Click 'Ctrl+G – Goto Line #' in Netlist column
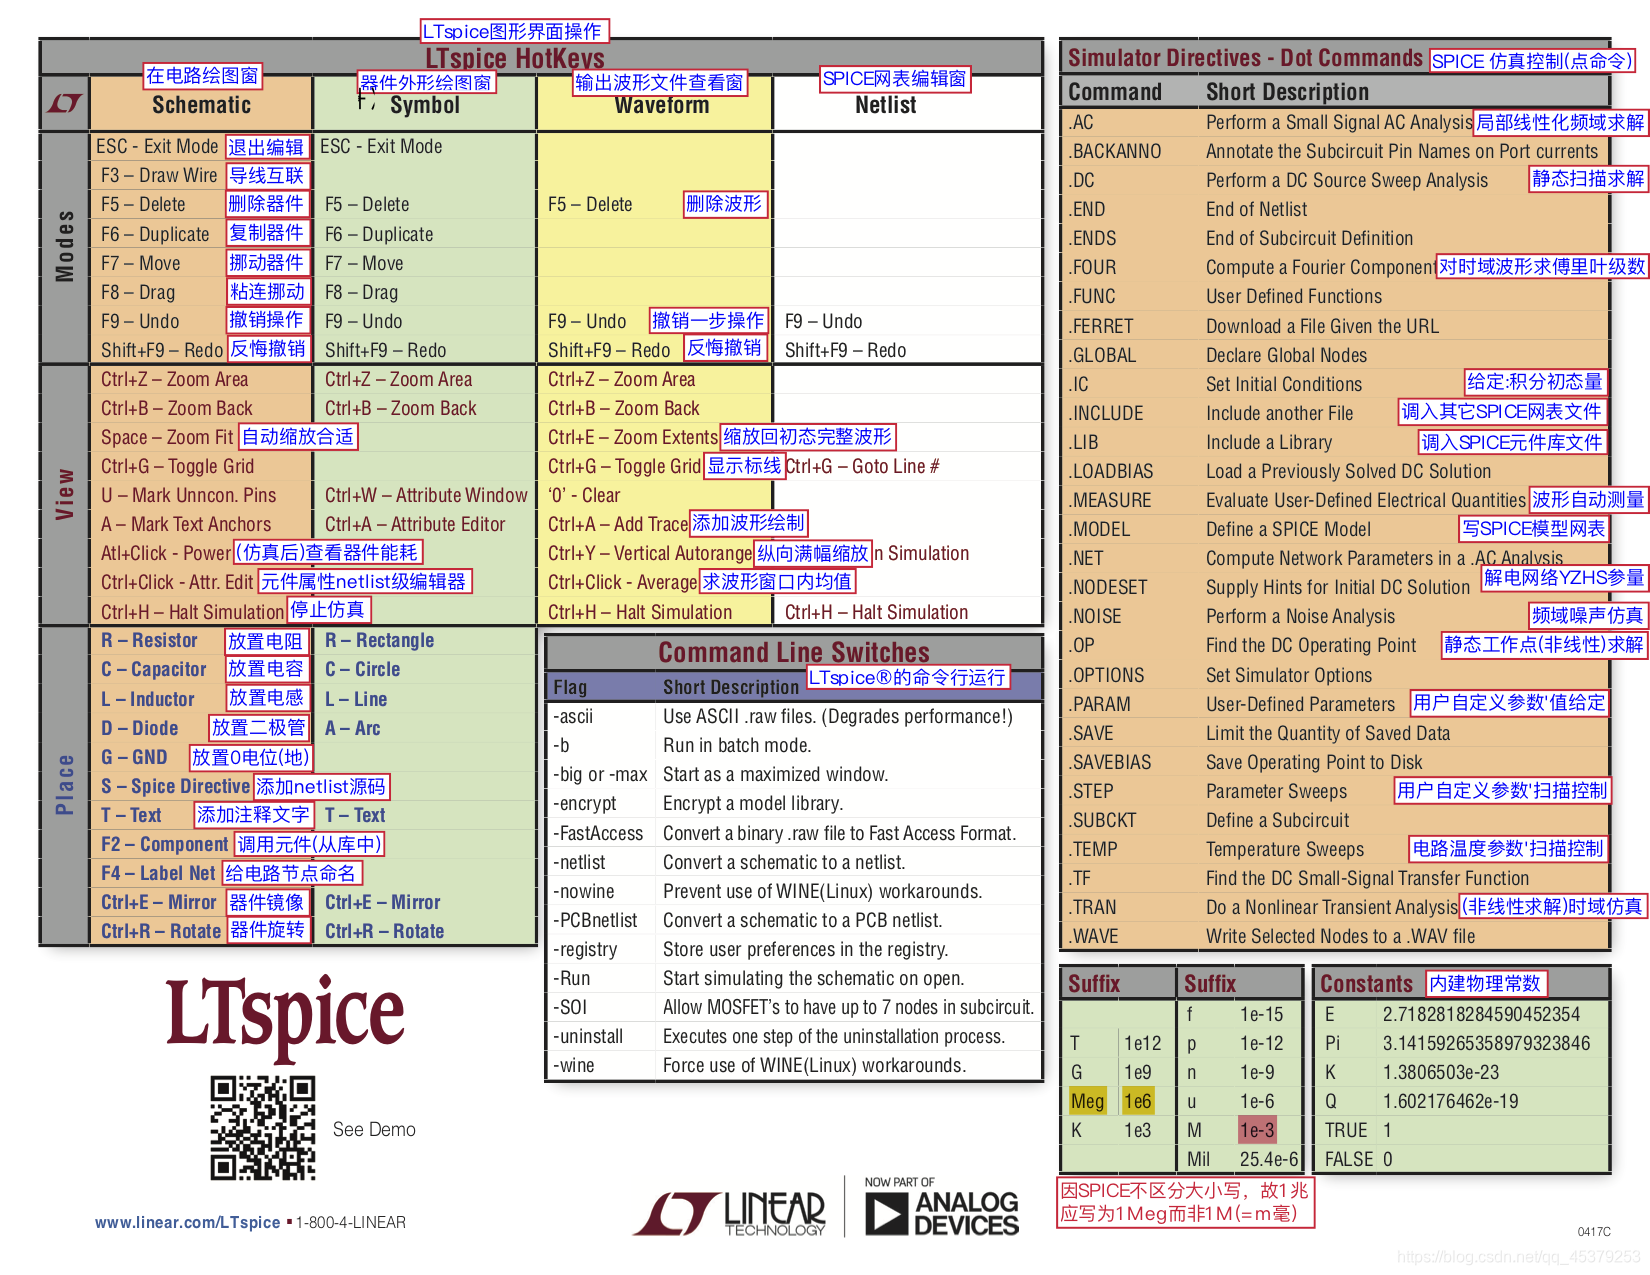 coord(862,467)
